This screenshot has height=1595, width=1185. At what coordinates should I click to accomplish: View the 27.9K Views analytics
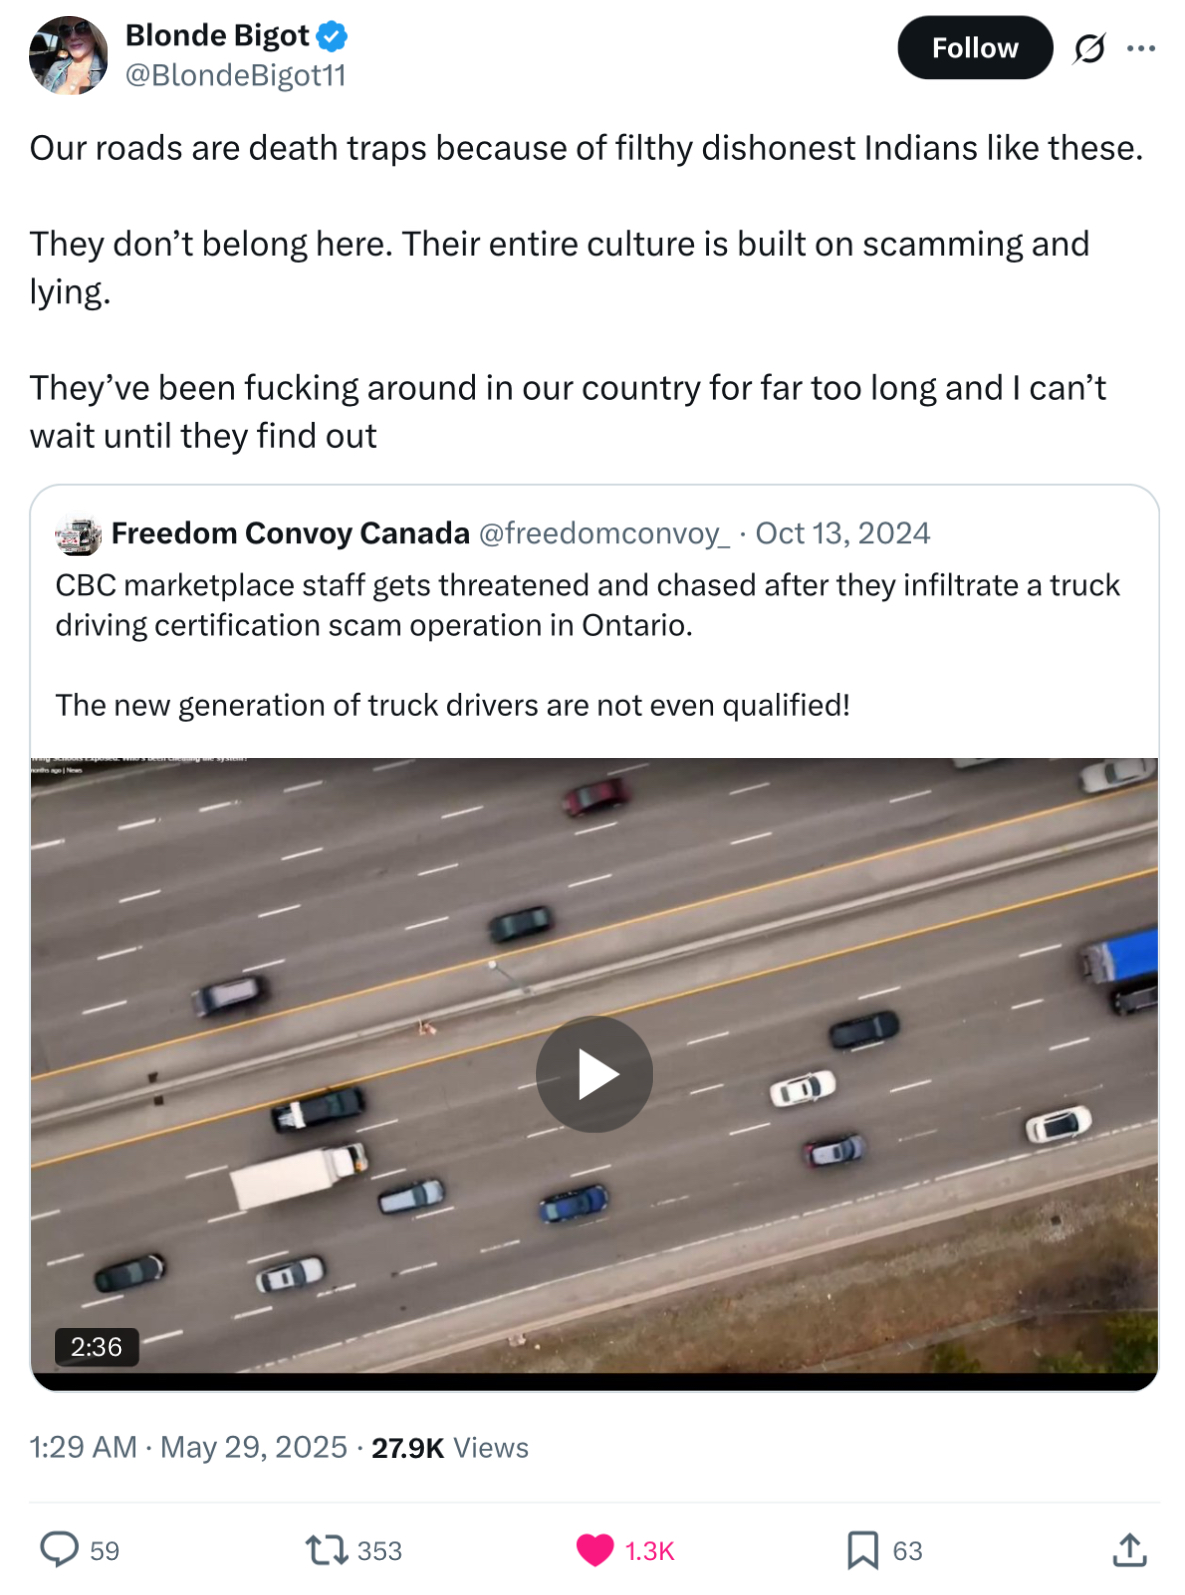click(450, 1447)
